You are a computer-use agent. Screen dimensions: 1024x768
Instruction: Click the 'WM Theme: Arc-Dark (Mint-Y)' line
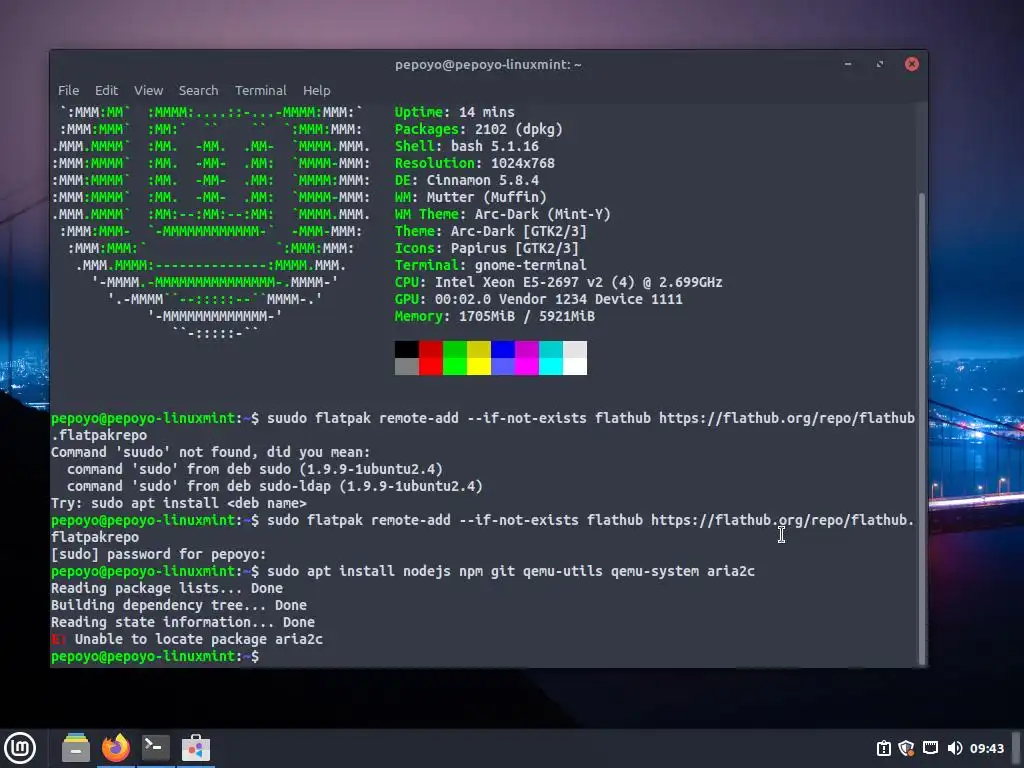click(503, 214)
